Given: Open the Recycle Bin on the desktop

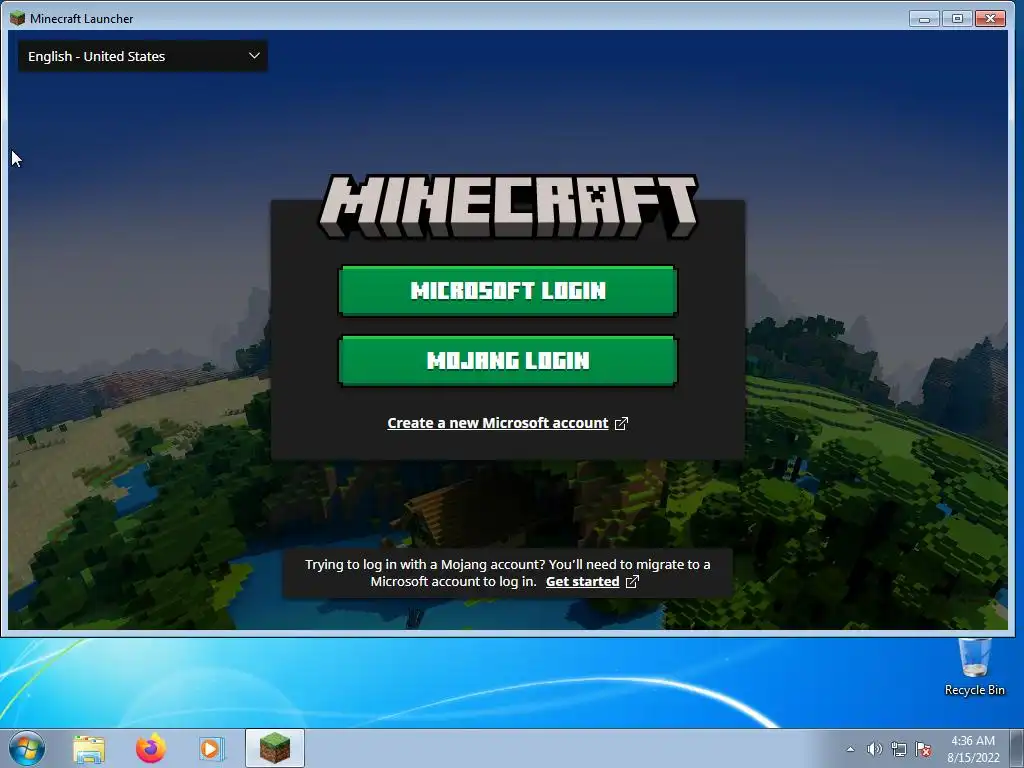Looking at the screenshot, I should 974,667.
